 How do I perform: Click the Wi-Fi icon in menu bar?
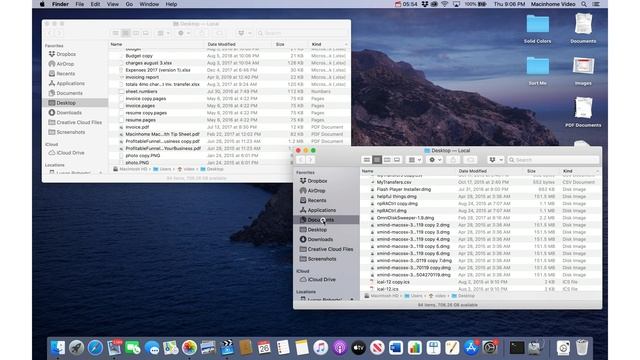tap(444, 4)
